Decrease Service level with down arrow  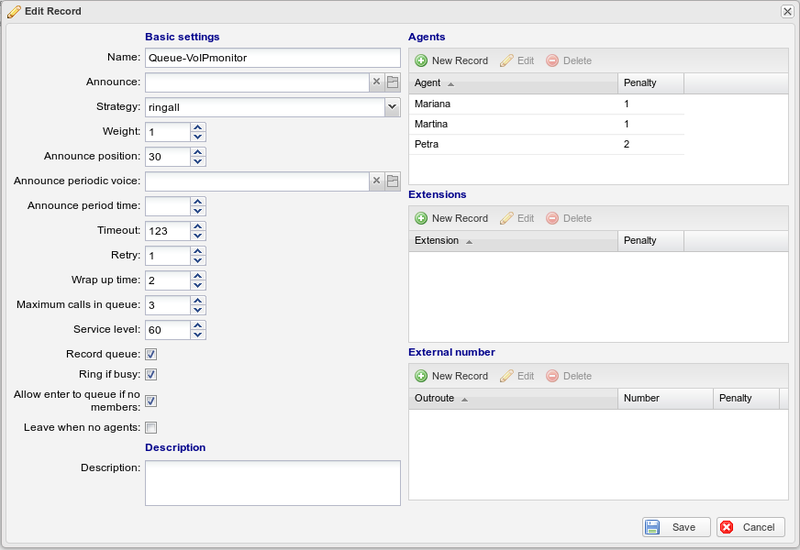pyautogui.click(x=198, y=335)
